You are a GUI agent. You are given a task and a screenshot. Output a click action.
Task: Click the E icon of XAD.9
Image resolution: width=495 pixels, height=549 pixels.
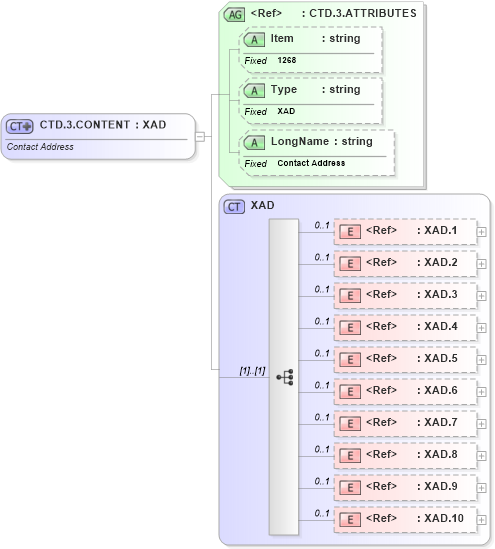[x=350, y=488]
